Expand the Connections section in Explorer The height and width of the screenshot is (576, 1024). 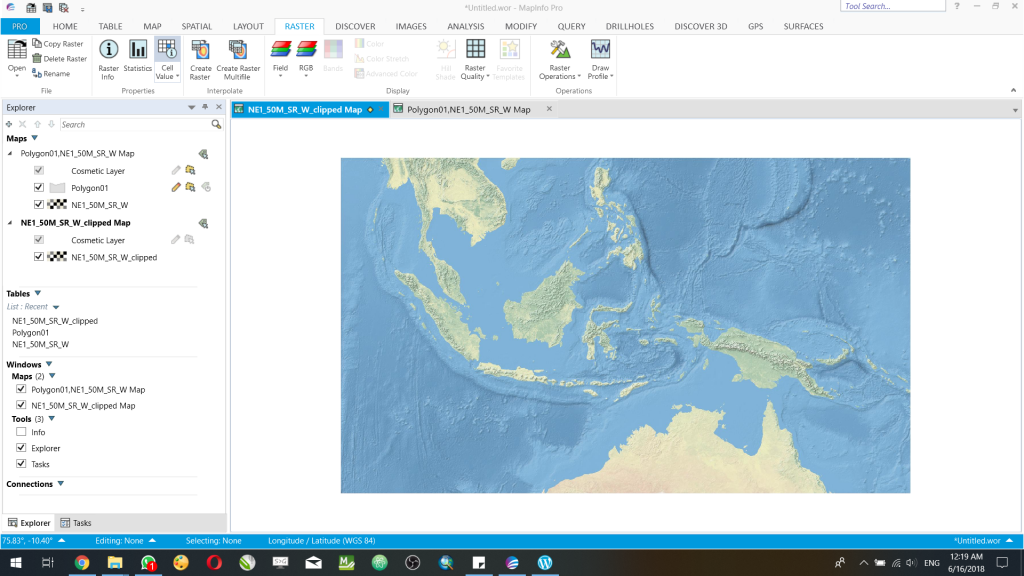62,483
